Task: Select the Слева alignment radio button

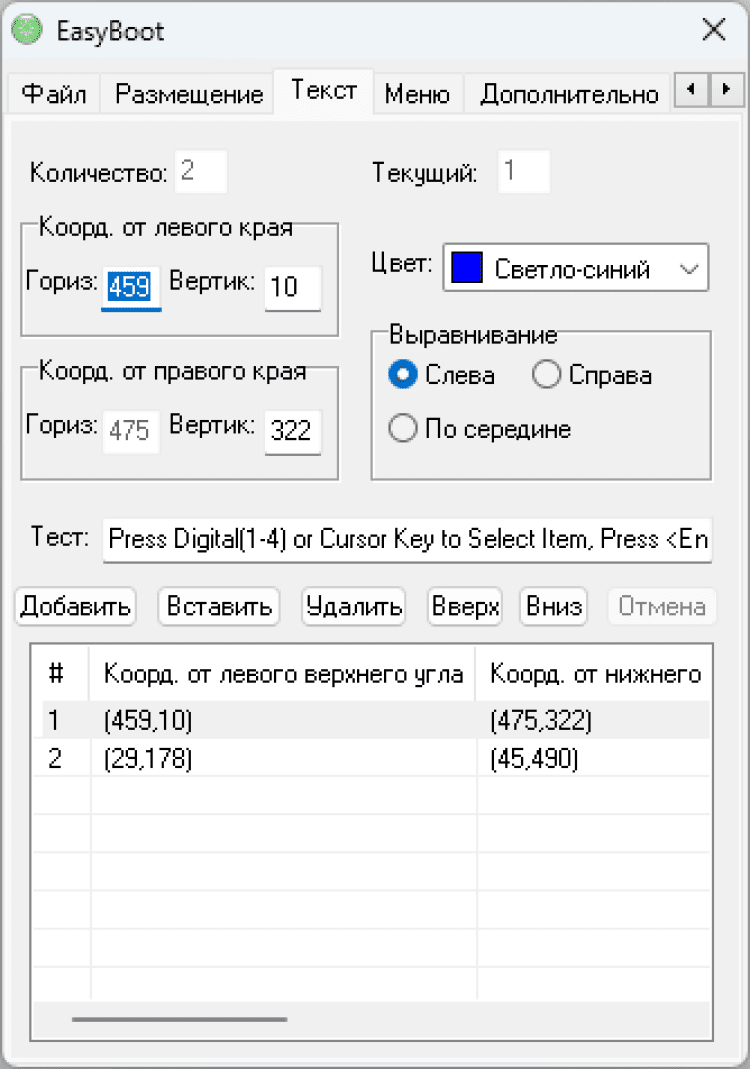Action: [403, 376]
